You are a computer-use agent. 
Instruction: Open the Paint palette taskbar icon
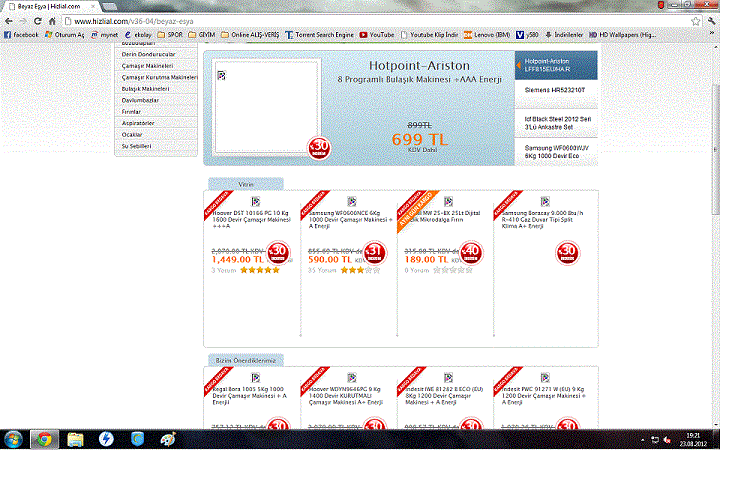click(x=168, y=439)
